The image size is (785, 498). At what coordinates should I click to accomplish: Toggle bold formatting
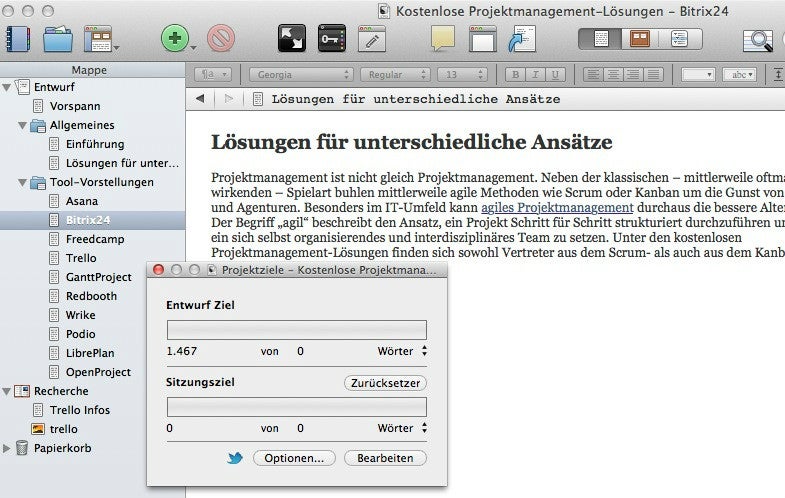(x=515, y=75)
